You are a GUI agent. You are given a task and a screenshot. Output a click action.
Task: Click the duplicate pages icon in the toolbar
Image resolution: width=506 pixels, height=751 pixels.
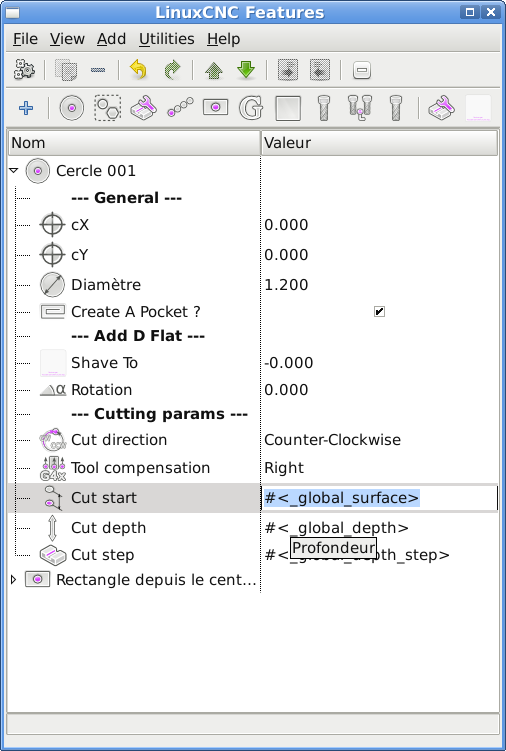[x=66, y=70]
